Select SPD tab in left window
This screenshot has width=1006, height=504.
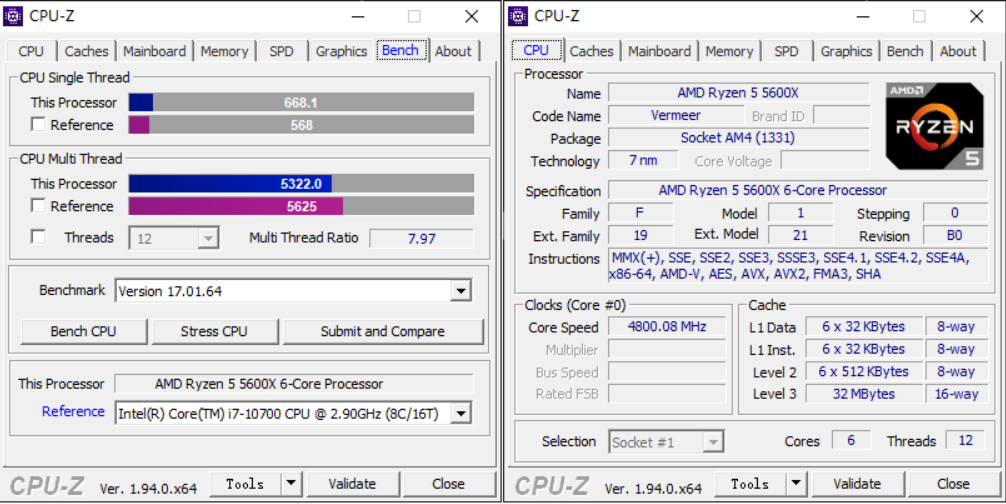[281, 51]
